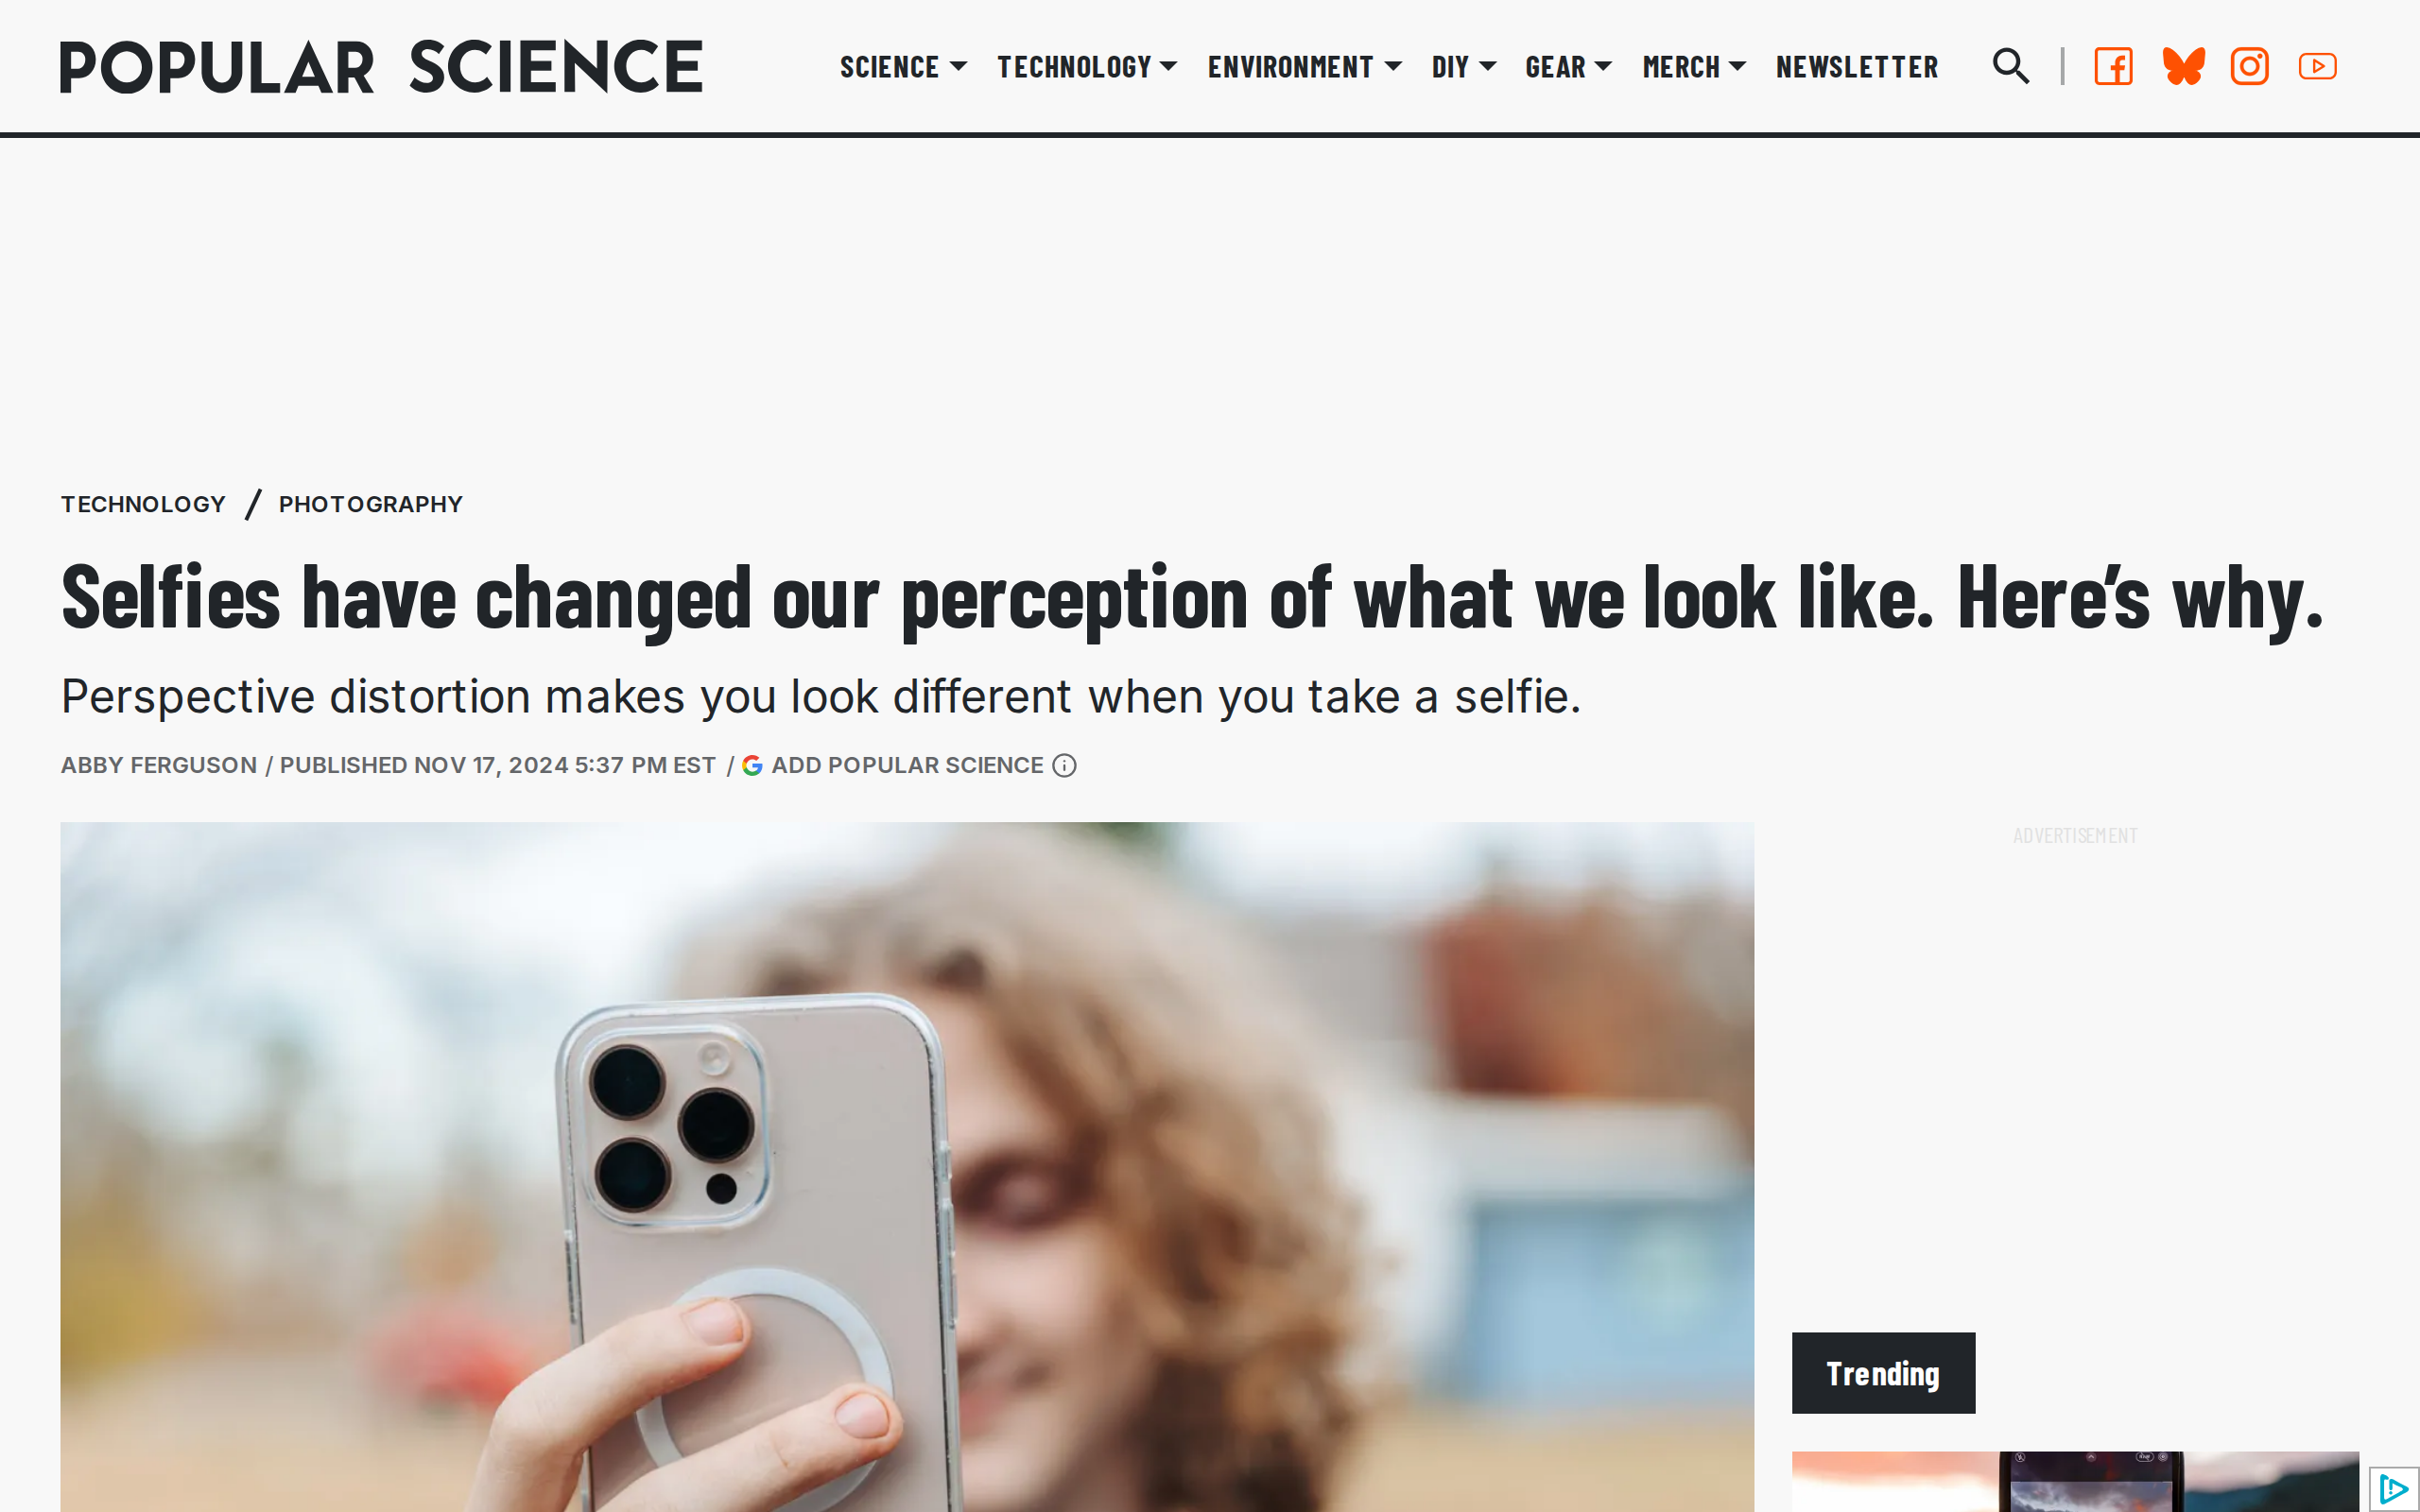Screen dimensions: 2420x1512
Task: Go to the Newsletter page
Action: [x=1857, y=67]
